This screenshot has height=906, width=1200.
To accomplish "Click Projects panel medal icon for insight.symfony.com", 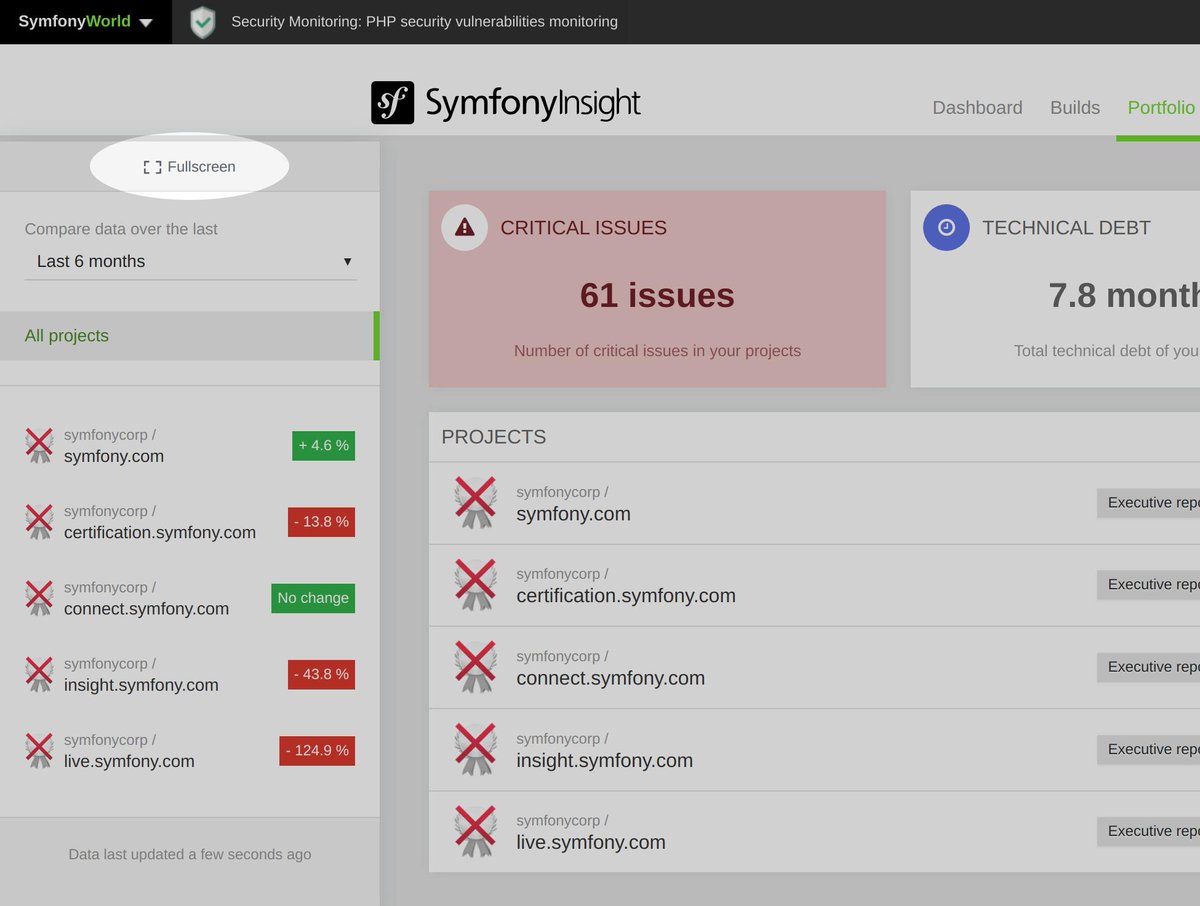I will pos(475,748).
